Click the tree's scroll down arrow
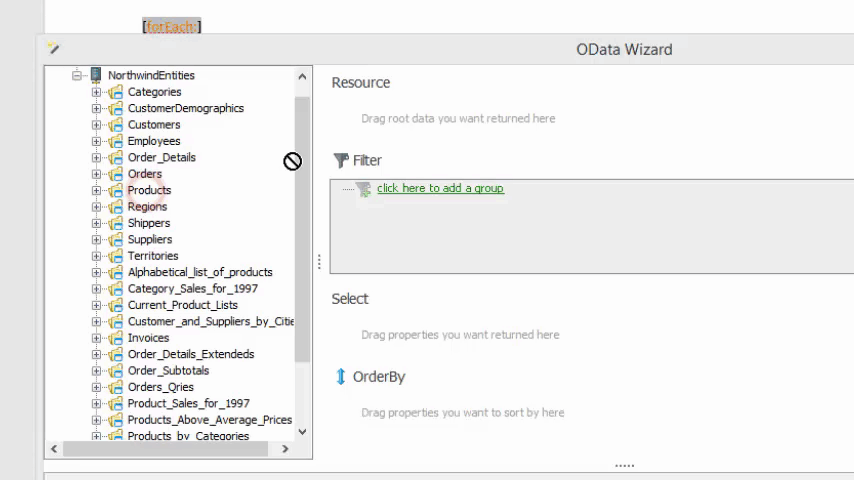This screenshot has width=854, height=480. 302,432
